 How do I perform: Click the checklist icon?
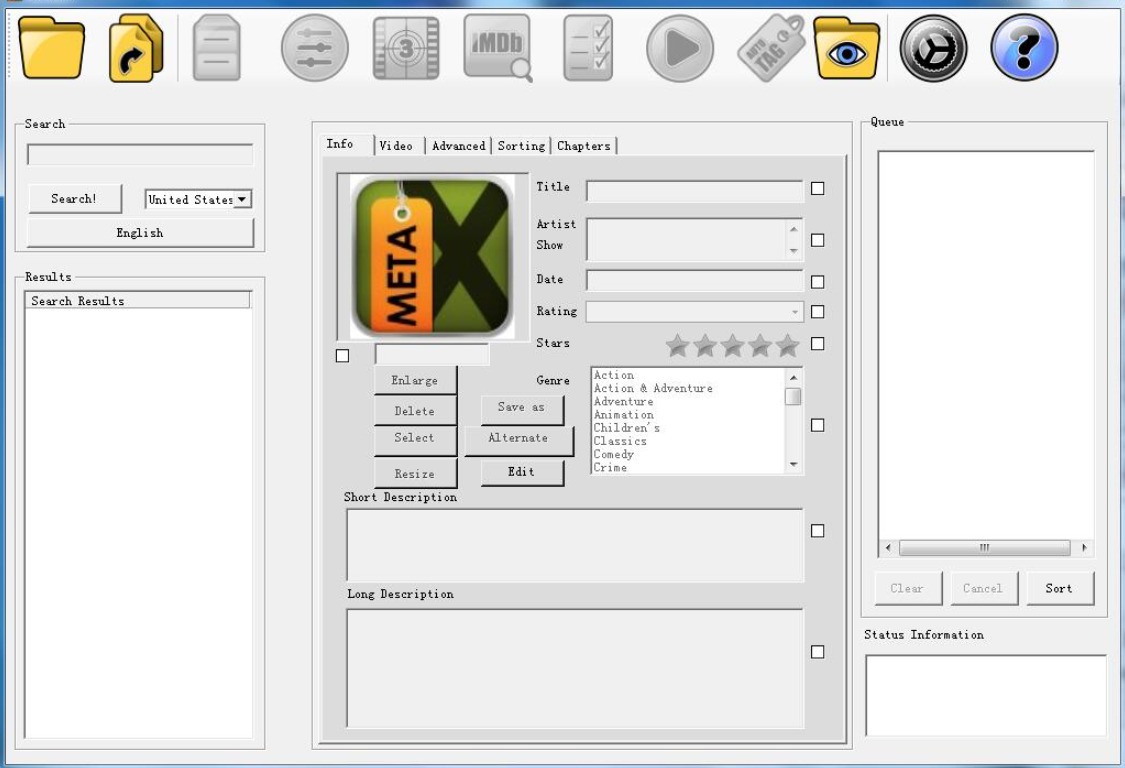tap(588, 48)
